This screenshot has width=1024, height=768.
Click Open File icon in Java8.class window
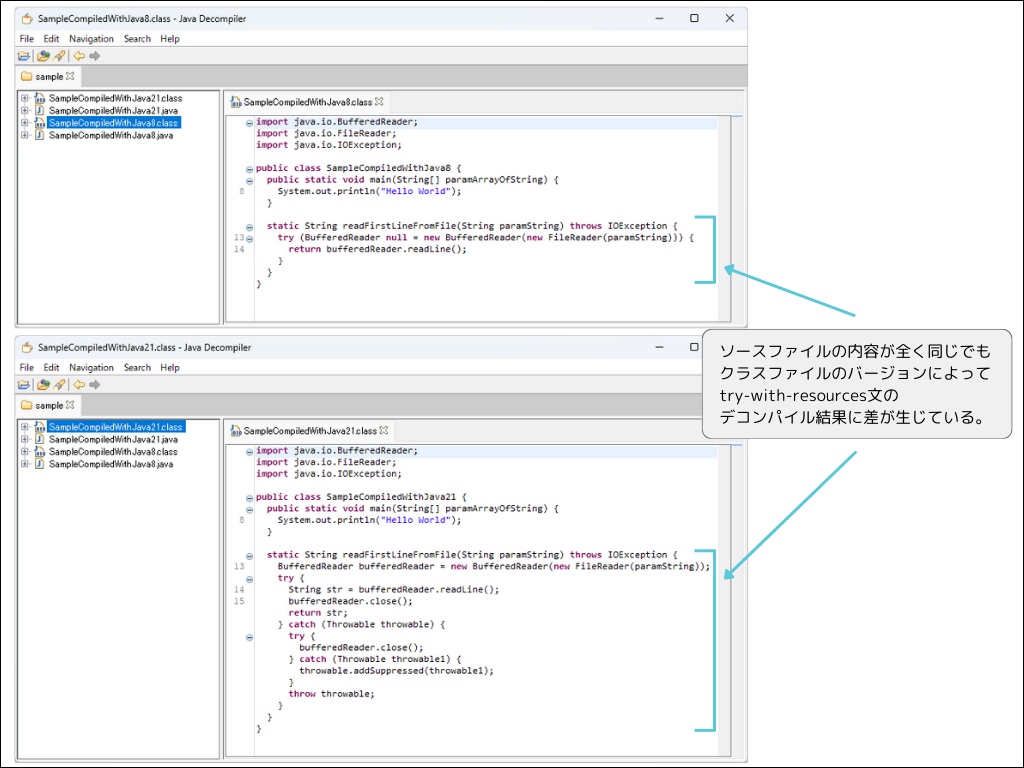[x=24, y=56]
